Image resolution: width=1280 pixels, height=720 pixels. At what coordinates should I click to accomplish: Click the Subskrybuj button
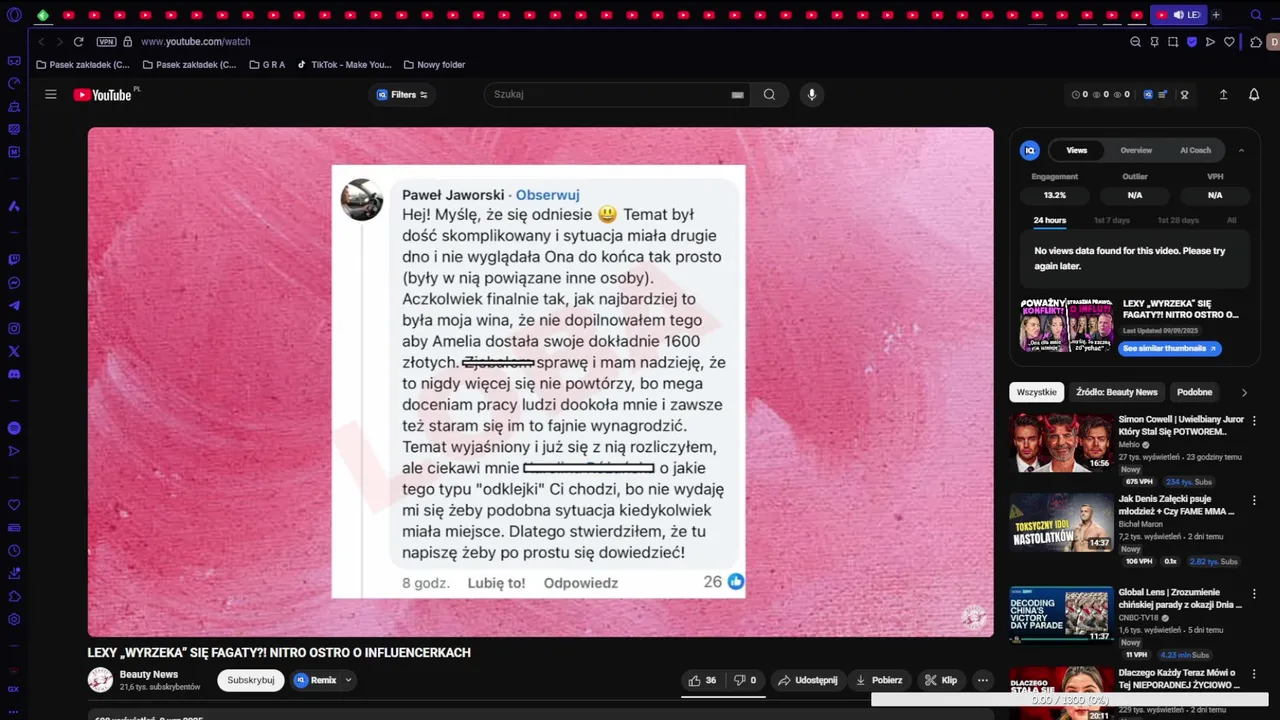[251, 680]
